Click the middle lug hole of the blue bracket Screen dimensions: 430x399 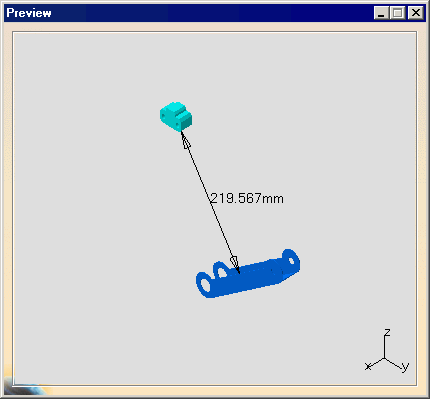[x=221, y=272]
